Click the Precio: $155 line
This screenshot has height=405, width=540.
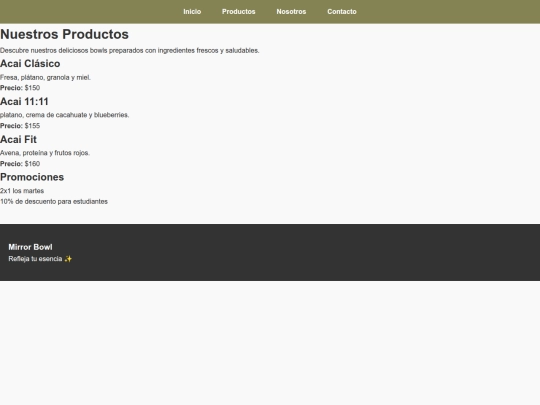point(20,126)
